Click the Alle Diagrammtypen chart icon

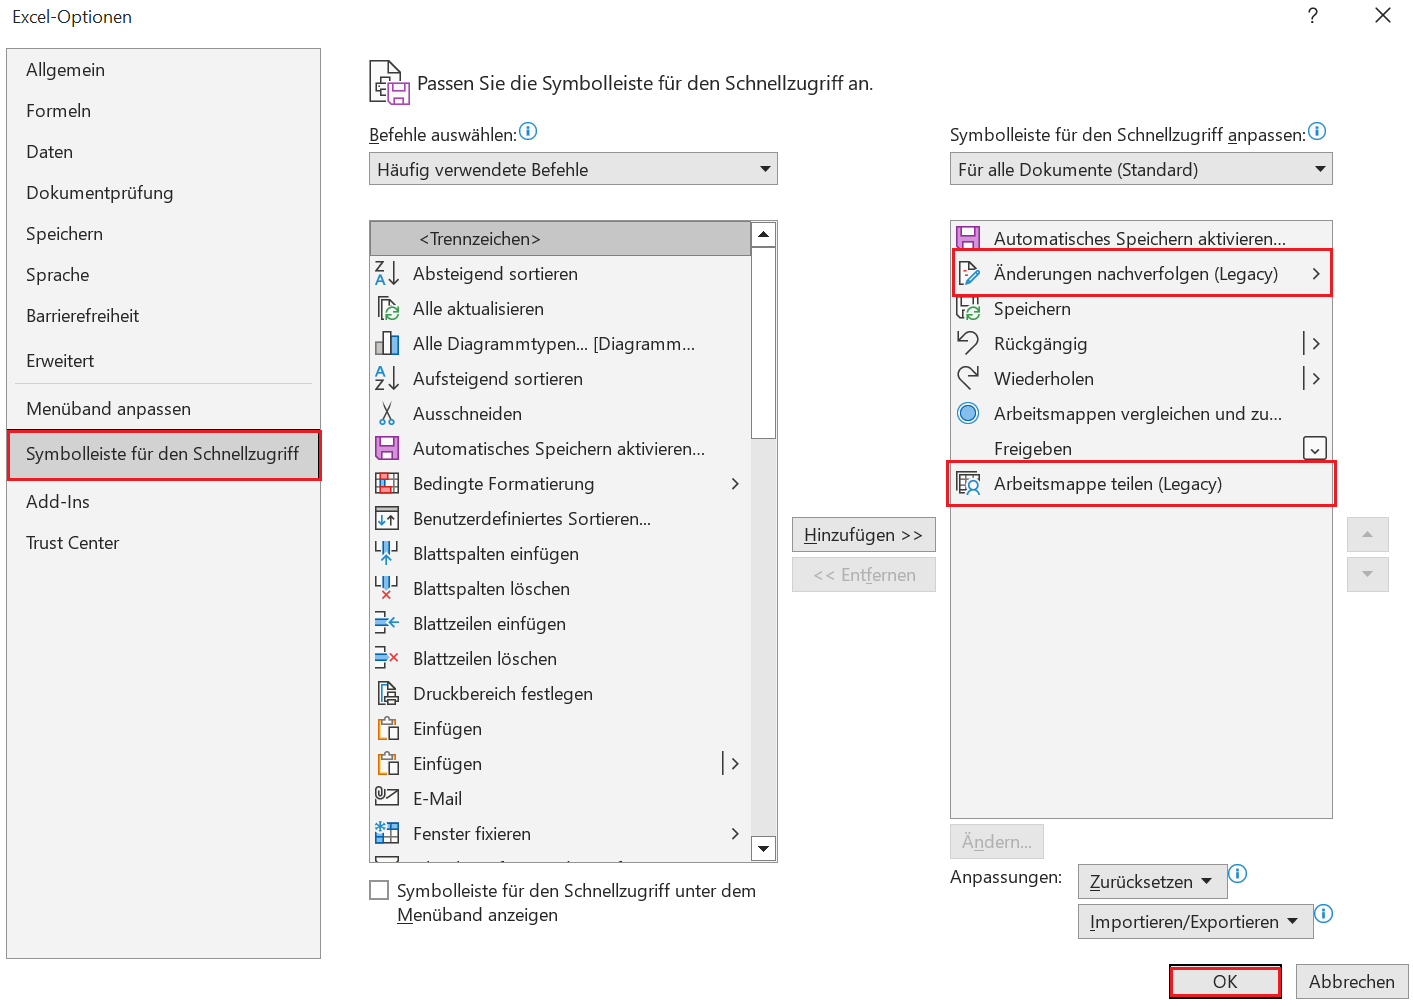coord(387,343)
